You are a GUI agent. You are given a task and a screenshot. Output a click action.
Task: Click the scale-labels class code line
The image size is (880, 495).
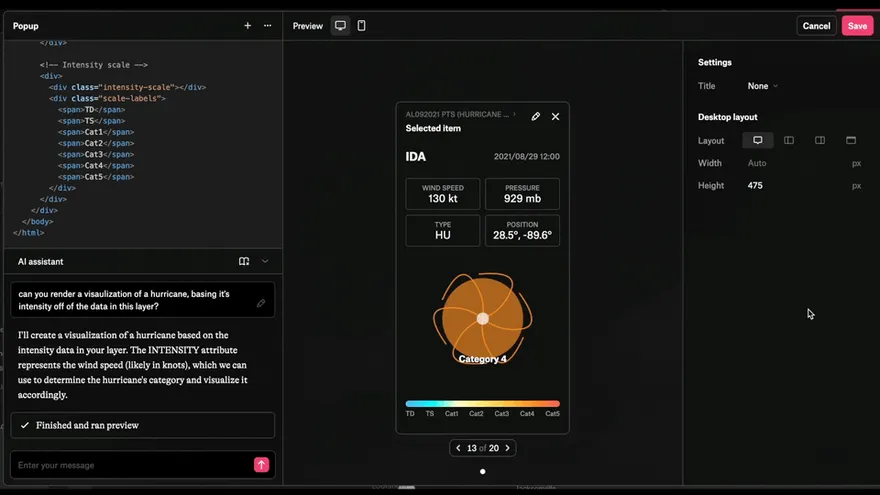pos(107,98)
